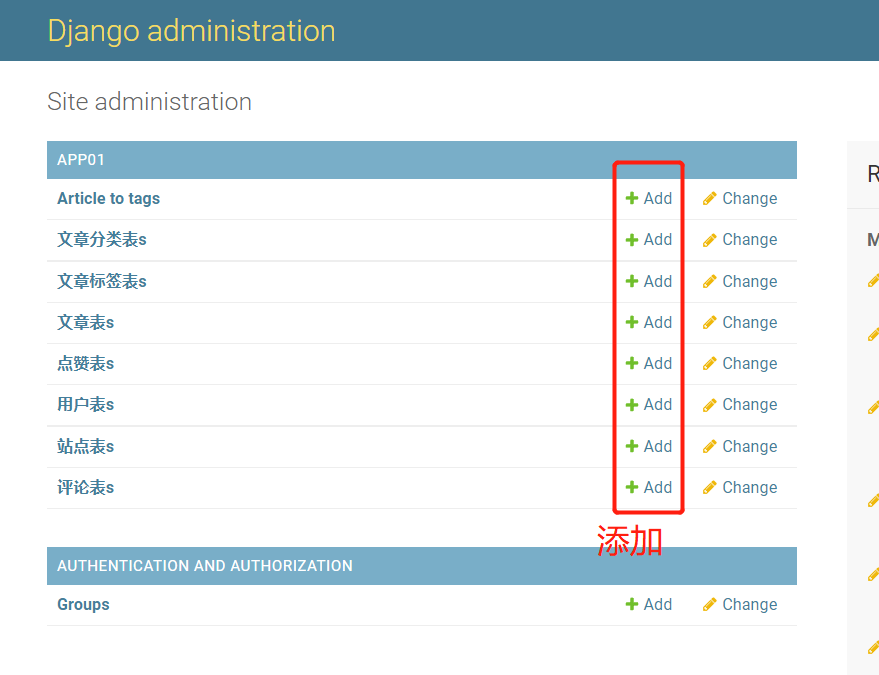Open the 点赞表s model link
879x675 pixels.
click(85, 363)
